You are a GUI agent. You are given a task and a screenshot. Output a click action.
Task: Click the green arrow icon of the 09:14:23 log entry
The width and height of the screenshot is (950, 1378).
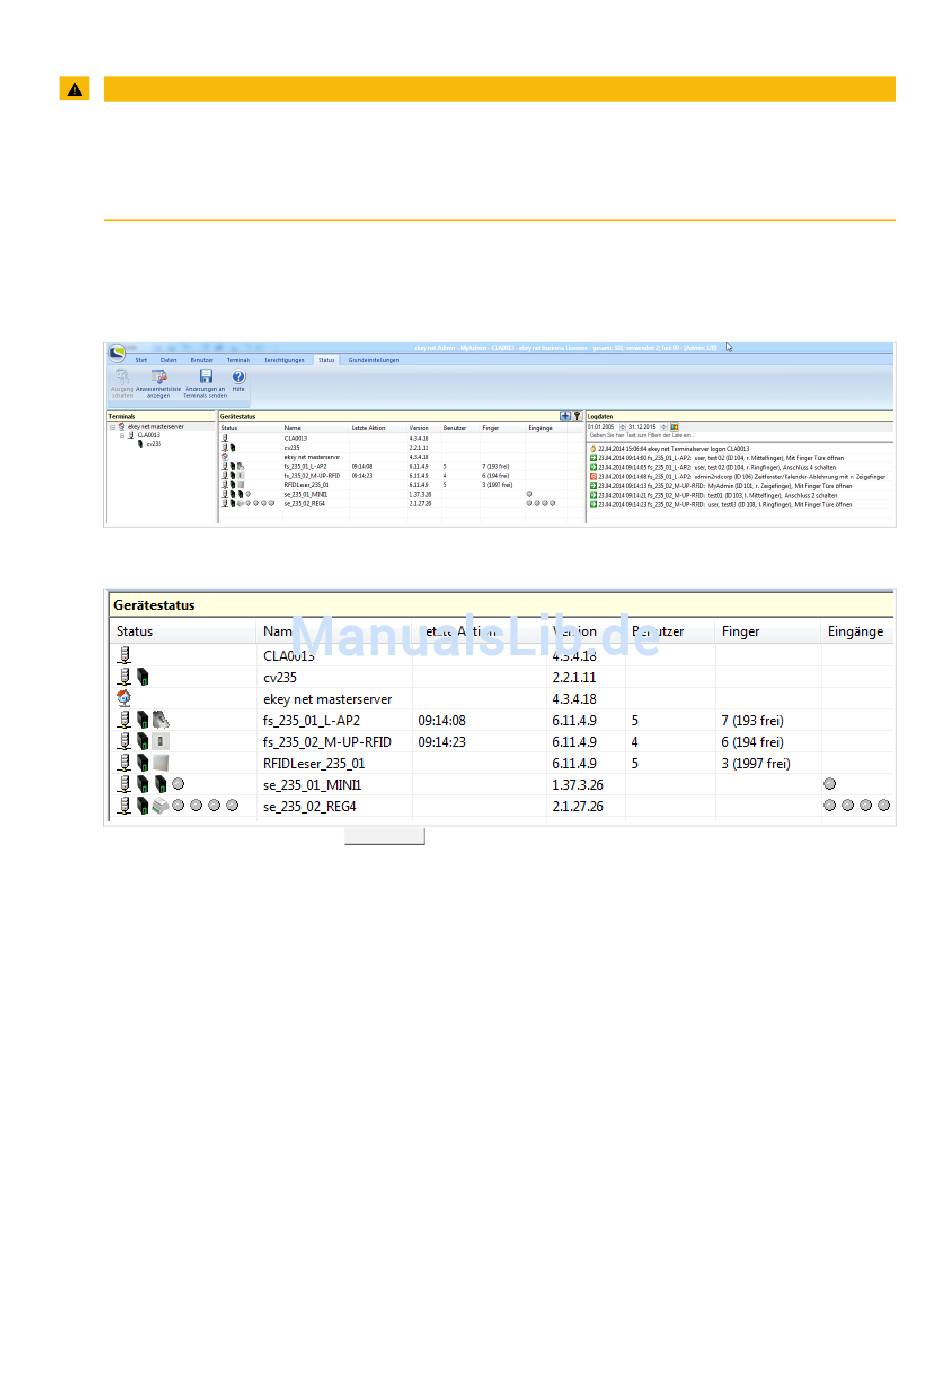(x=593, y=504)
